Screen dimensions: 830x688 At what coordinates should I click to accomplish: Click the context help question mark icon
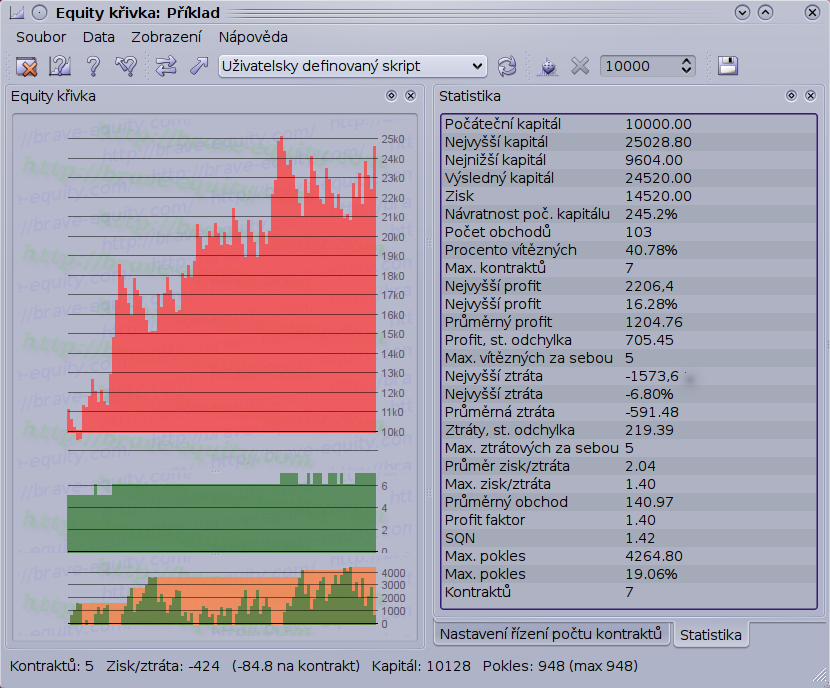tap(60, 66)
